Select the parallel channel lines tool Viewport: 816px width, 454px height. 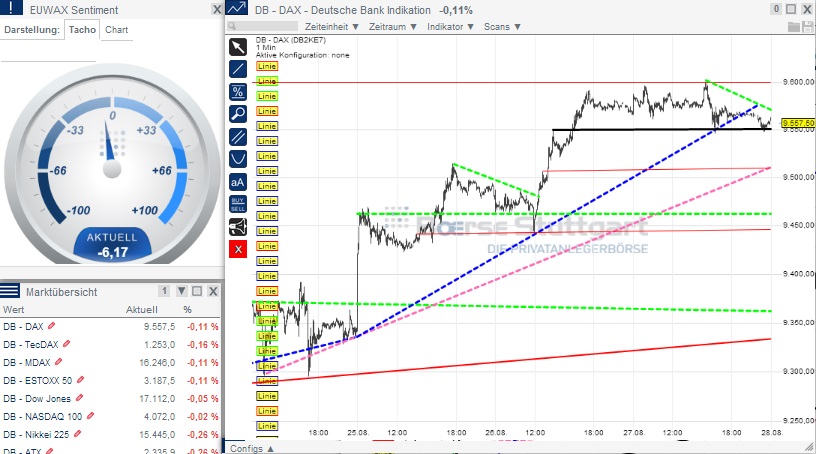(238, 137)
